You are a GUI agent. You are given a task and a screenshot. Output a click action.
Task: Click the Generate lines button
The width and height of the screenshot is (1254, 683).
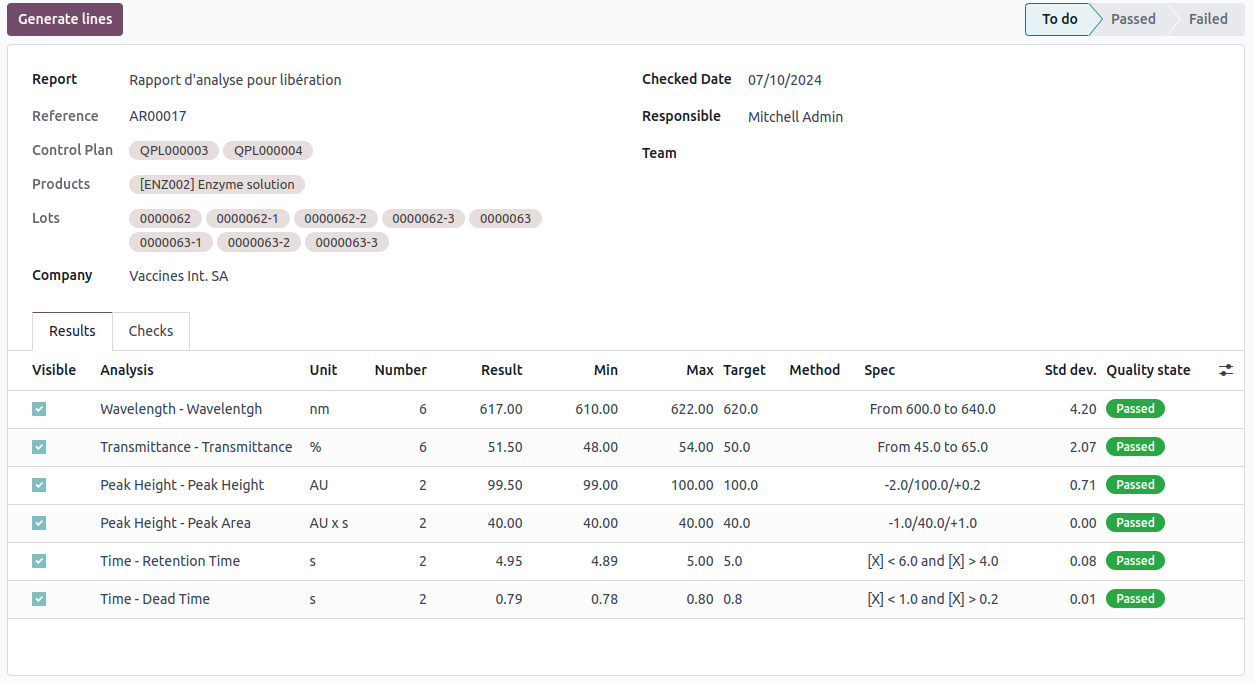[65, 19]
